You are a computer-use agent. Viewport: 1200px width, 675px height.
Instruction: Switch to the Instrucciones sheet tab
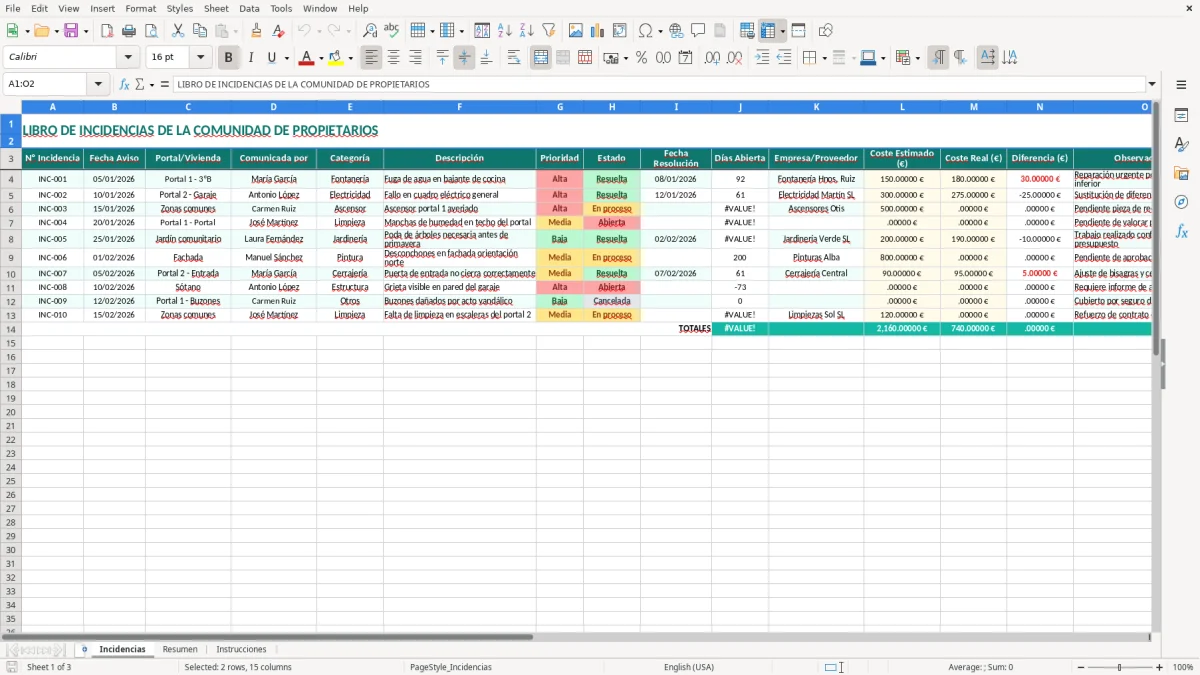click(241, 650)
